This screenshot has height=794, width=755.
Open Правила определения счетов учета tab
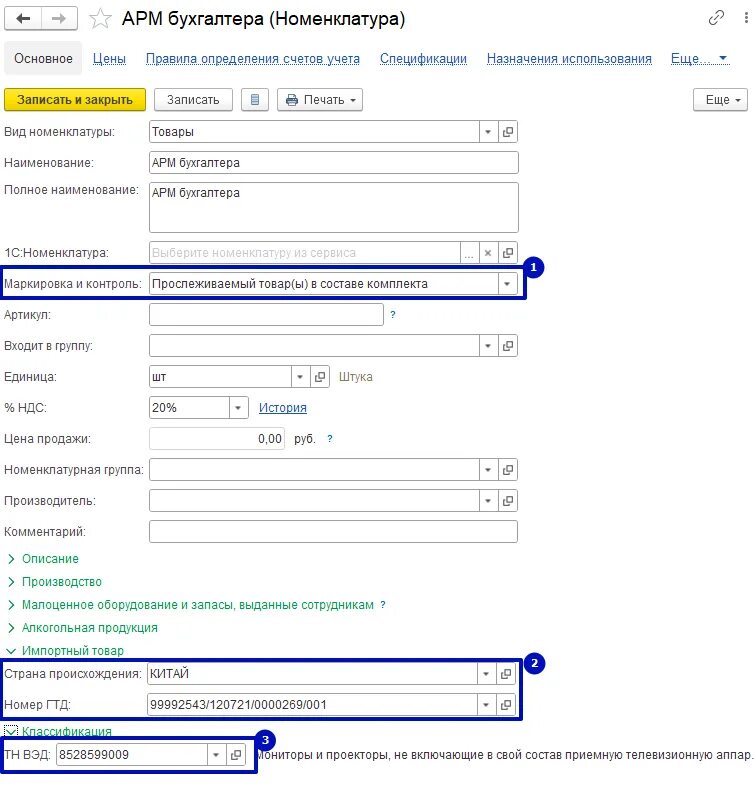253,59
